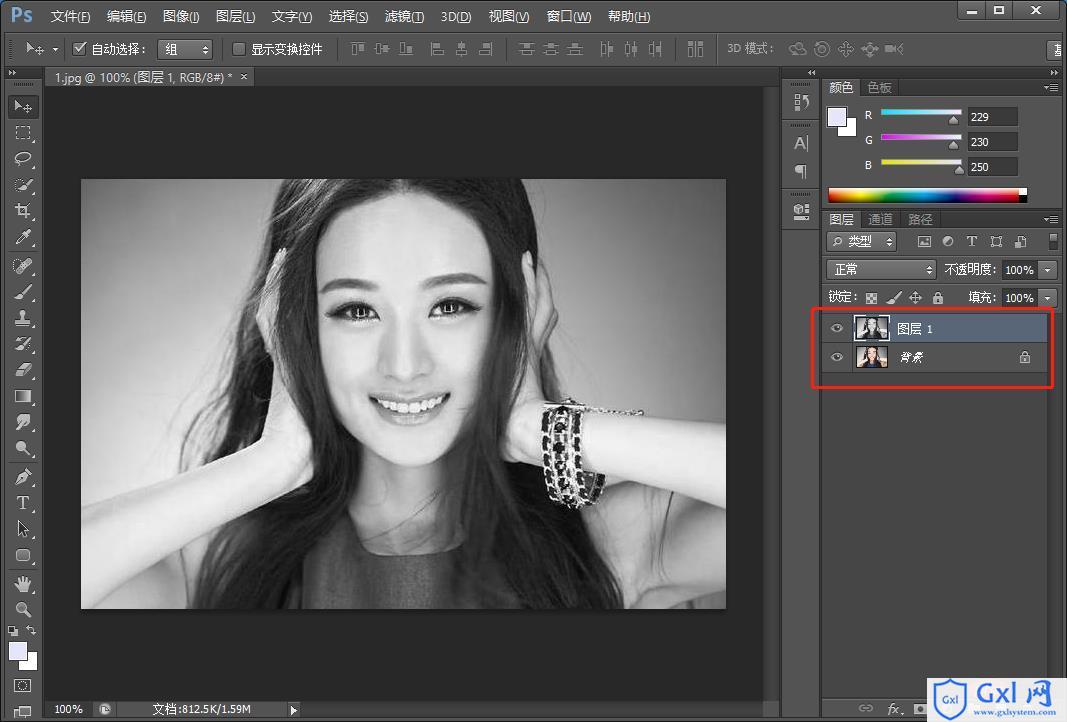
Task: Toggle lock image pixels brush icon
Action: tap(893, 297)
